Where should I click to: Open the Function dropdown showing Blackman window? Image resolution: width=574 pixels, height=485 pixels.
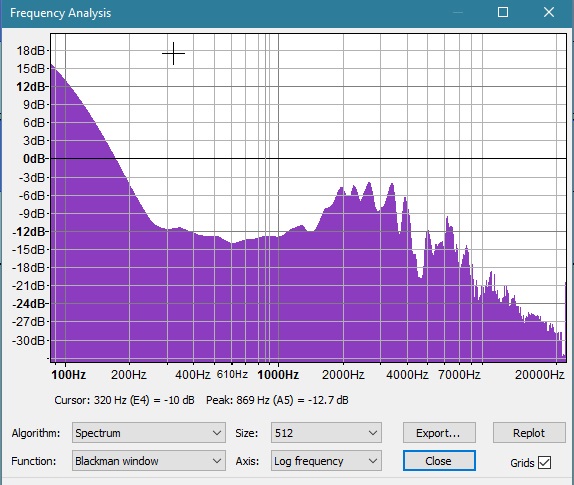pyautogui.click(x=149, y=460)
